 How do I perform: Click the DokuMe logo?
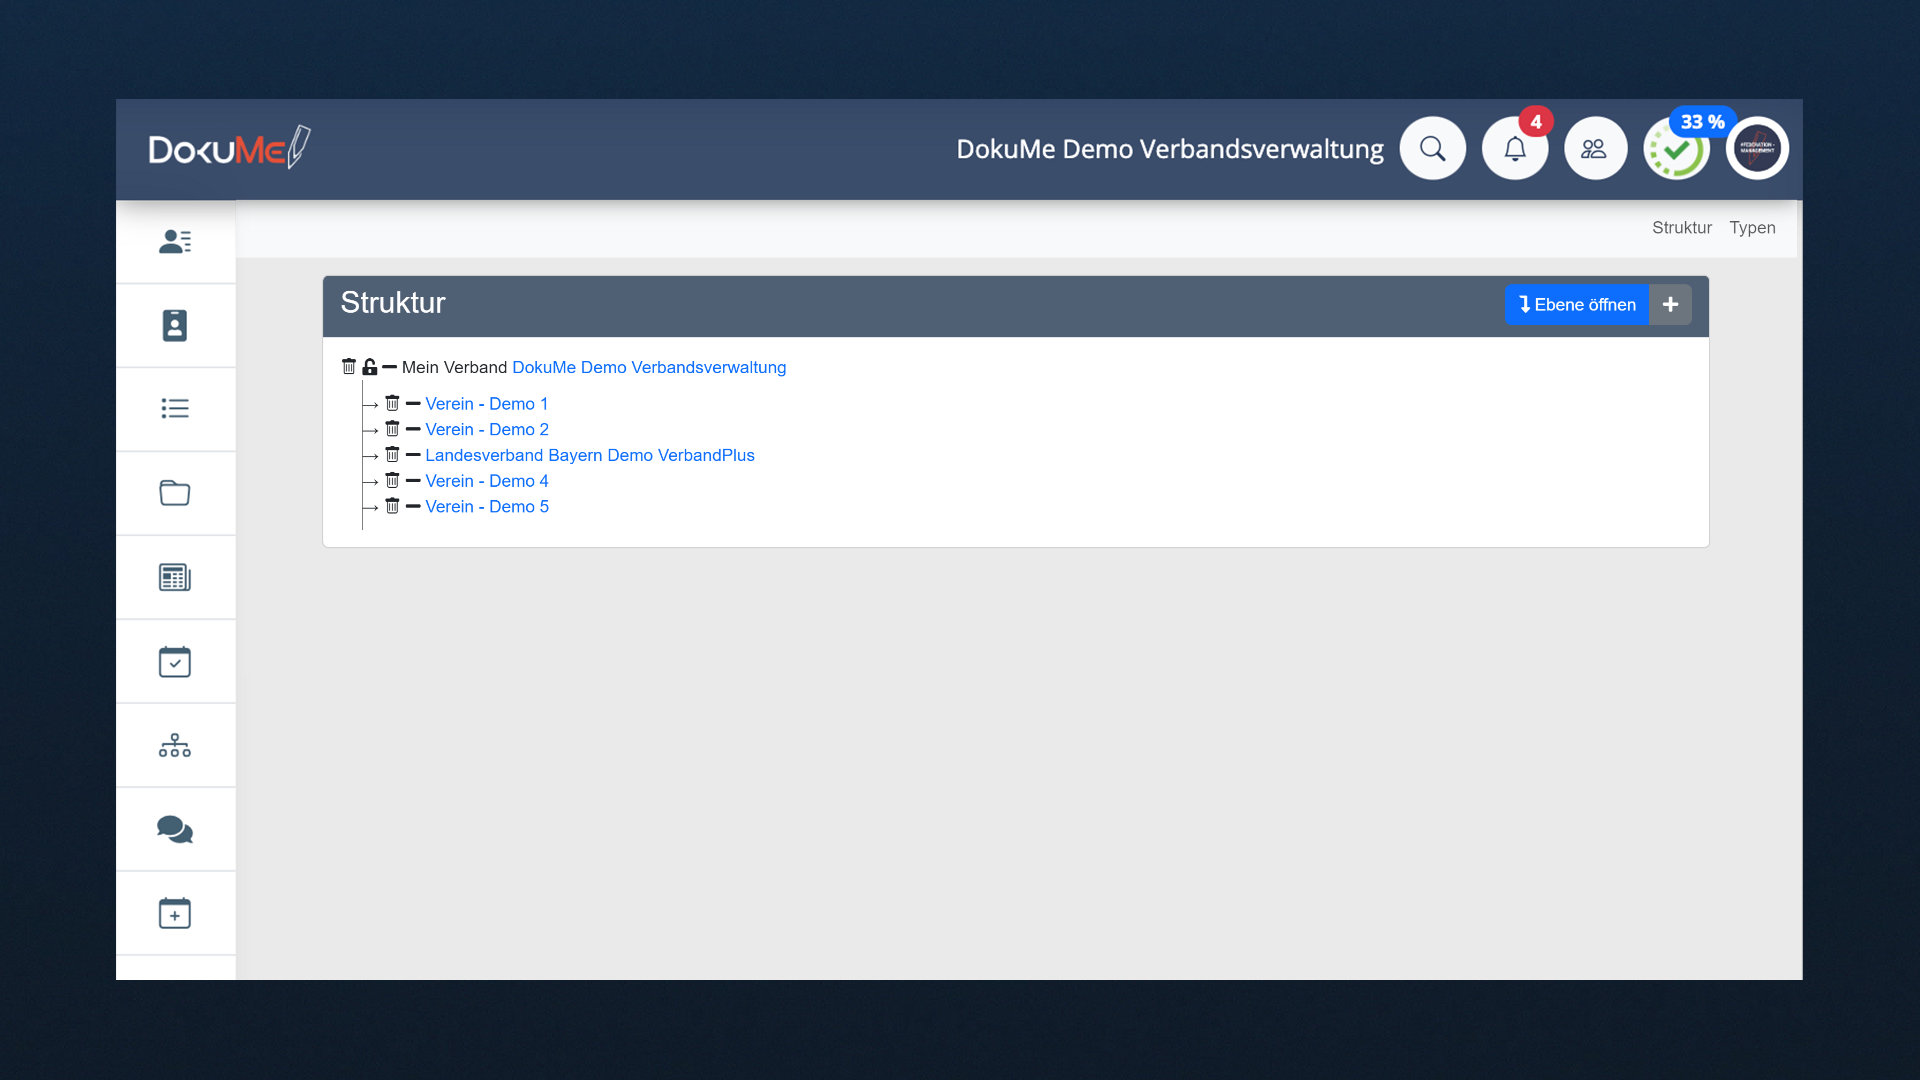click(x=229, y=148)
